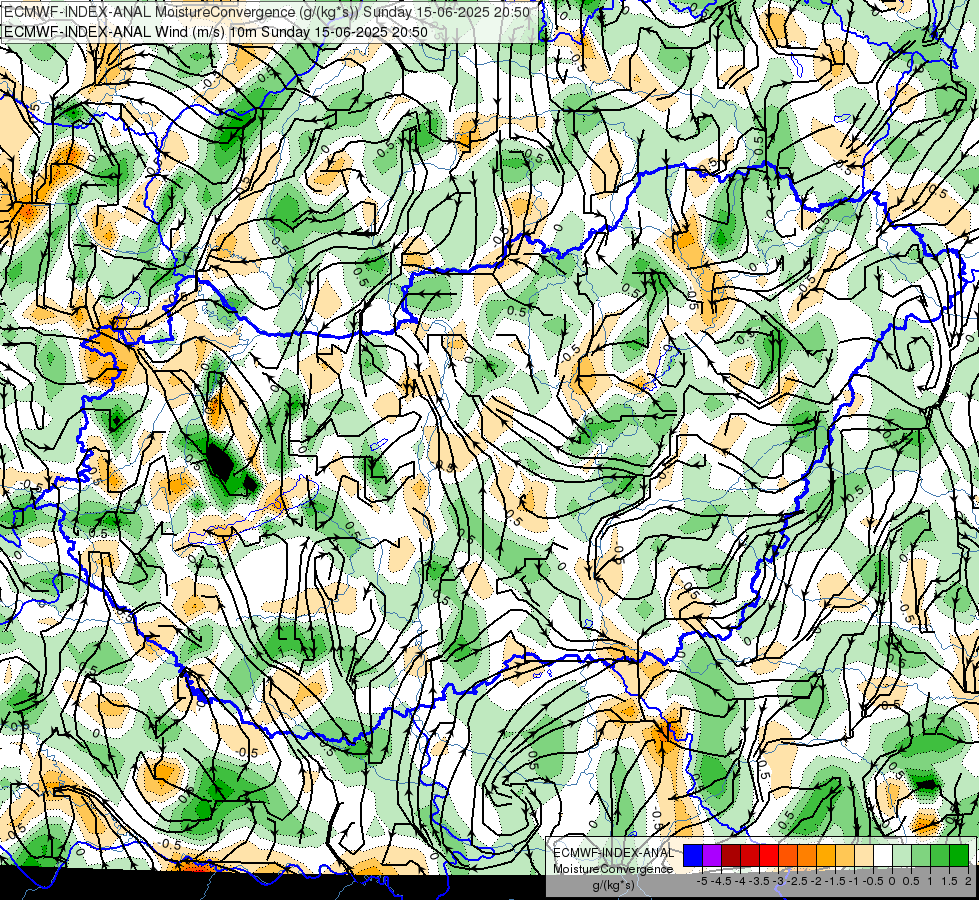Click the -5 tick label on the legend scale

point(702,881)
